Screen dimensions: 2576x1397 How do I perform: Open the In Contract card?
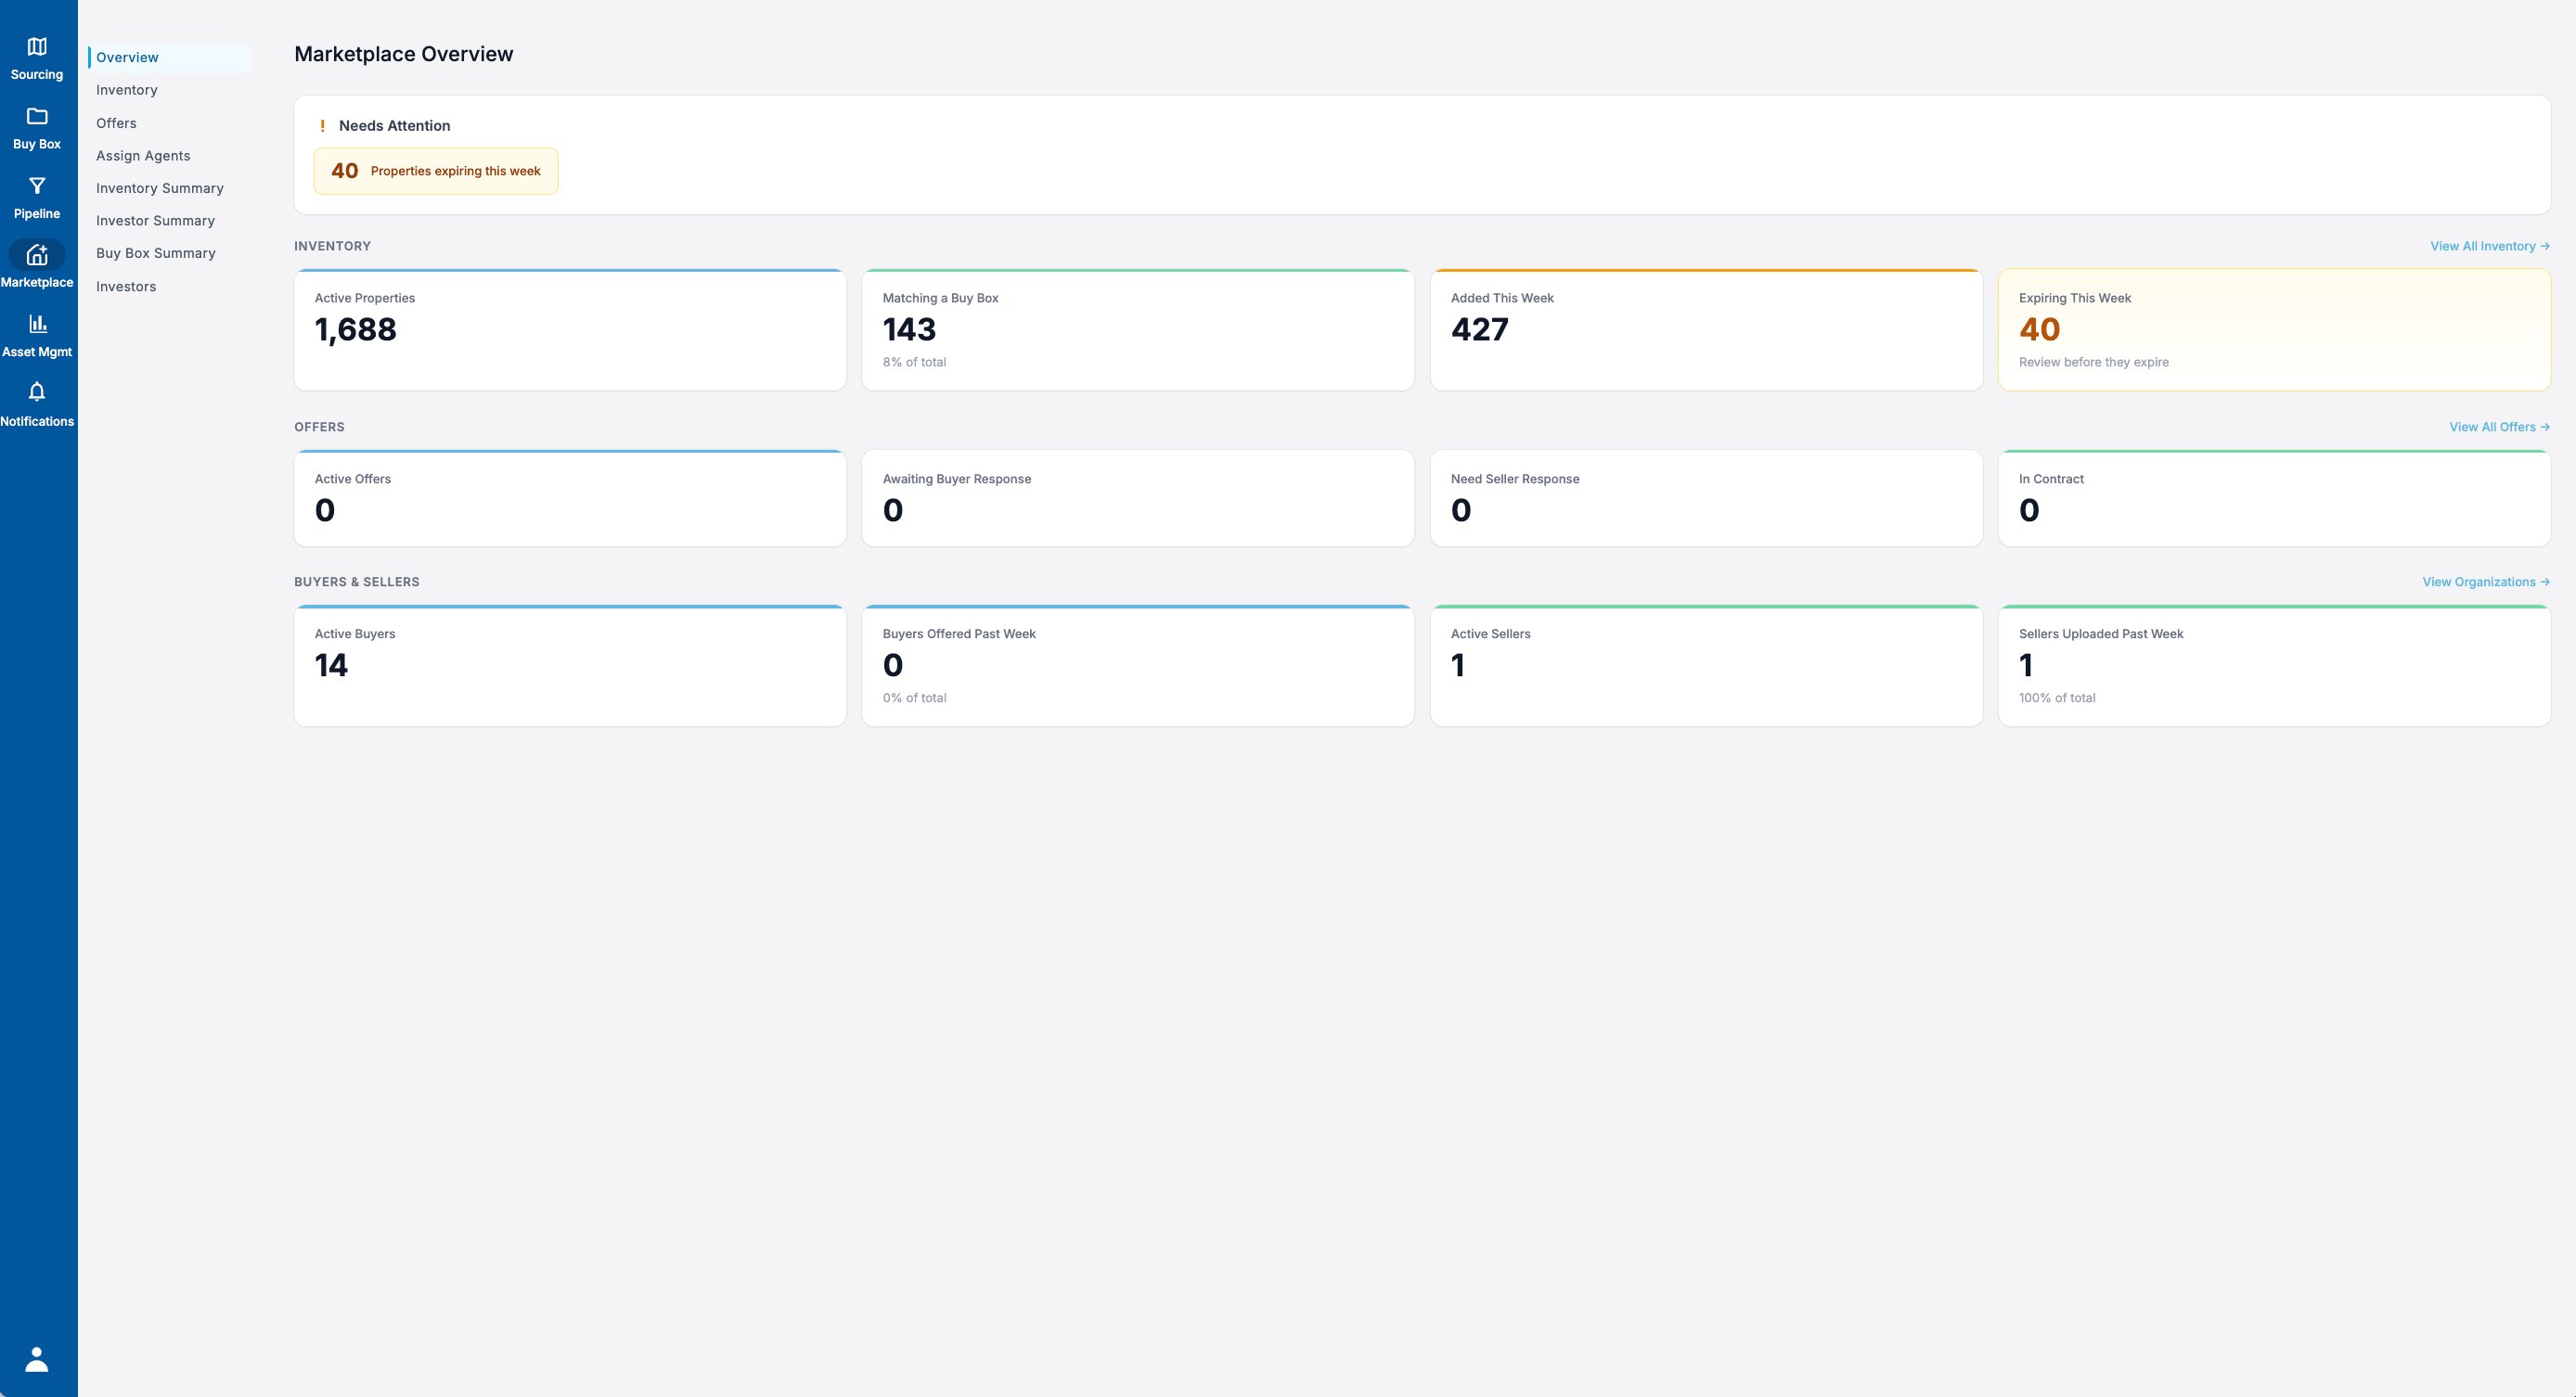(x=2274, y=498)
